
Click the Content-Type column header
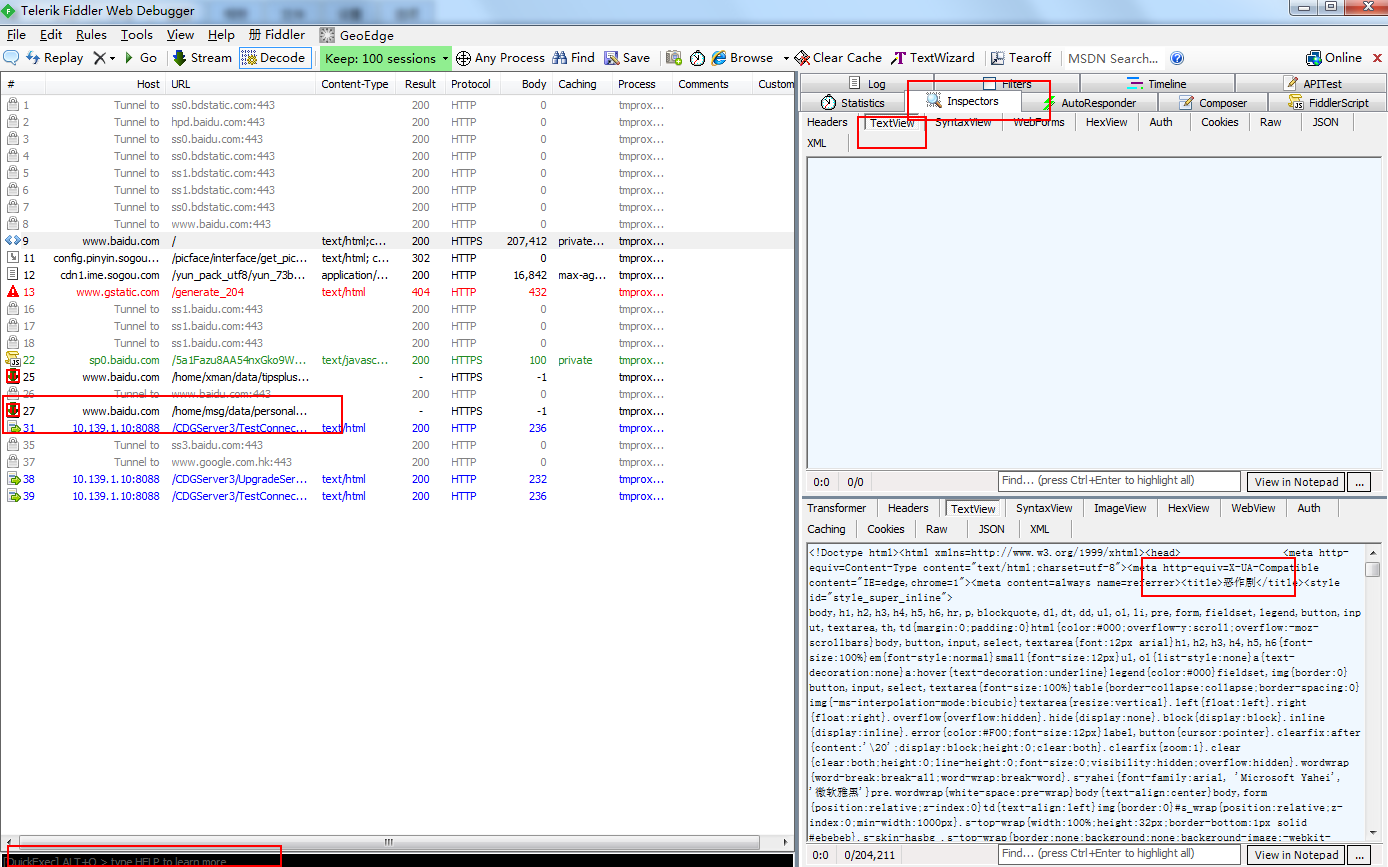[355, 84]
